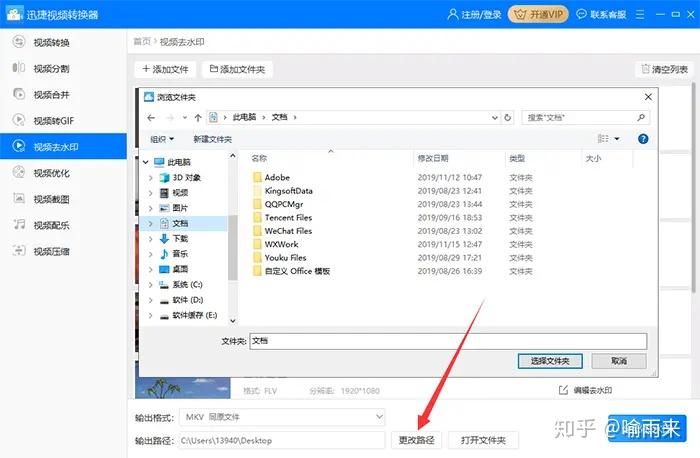Click the refresh icon in address bar
Image resolution: width=700 pixels, height=458 pixels.
pyautogui.click(x=508, y=117)
